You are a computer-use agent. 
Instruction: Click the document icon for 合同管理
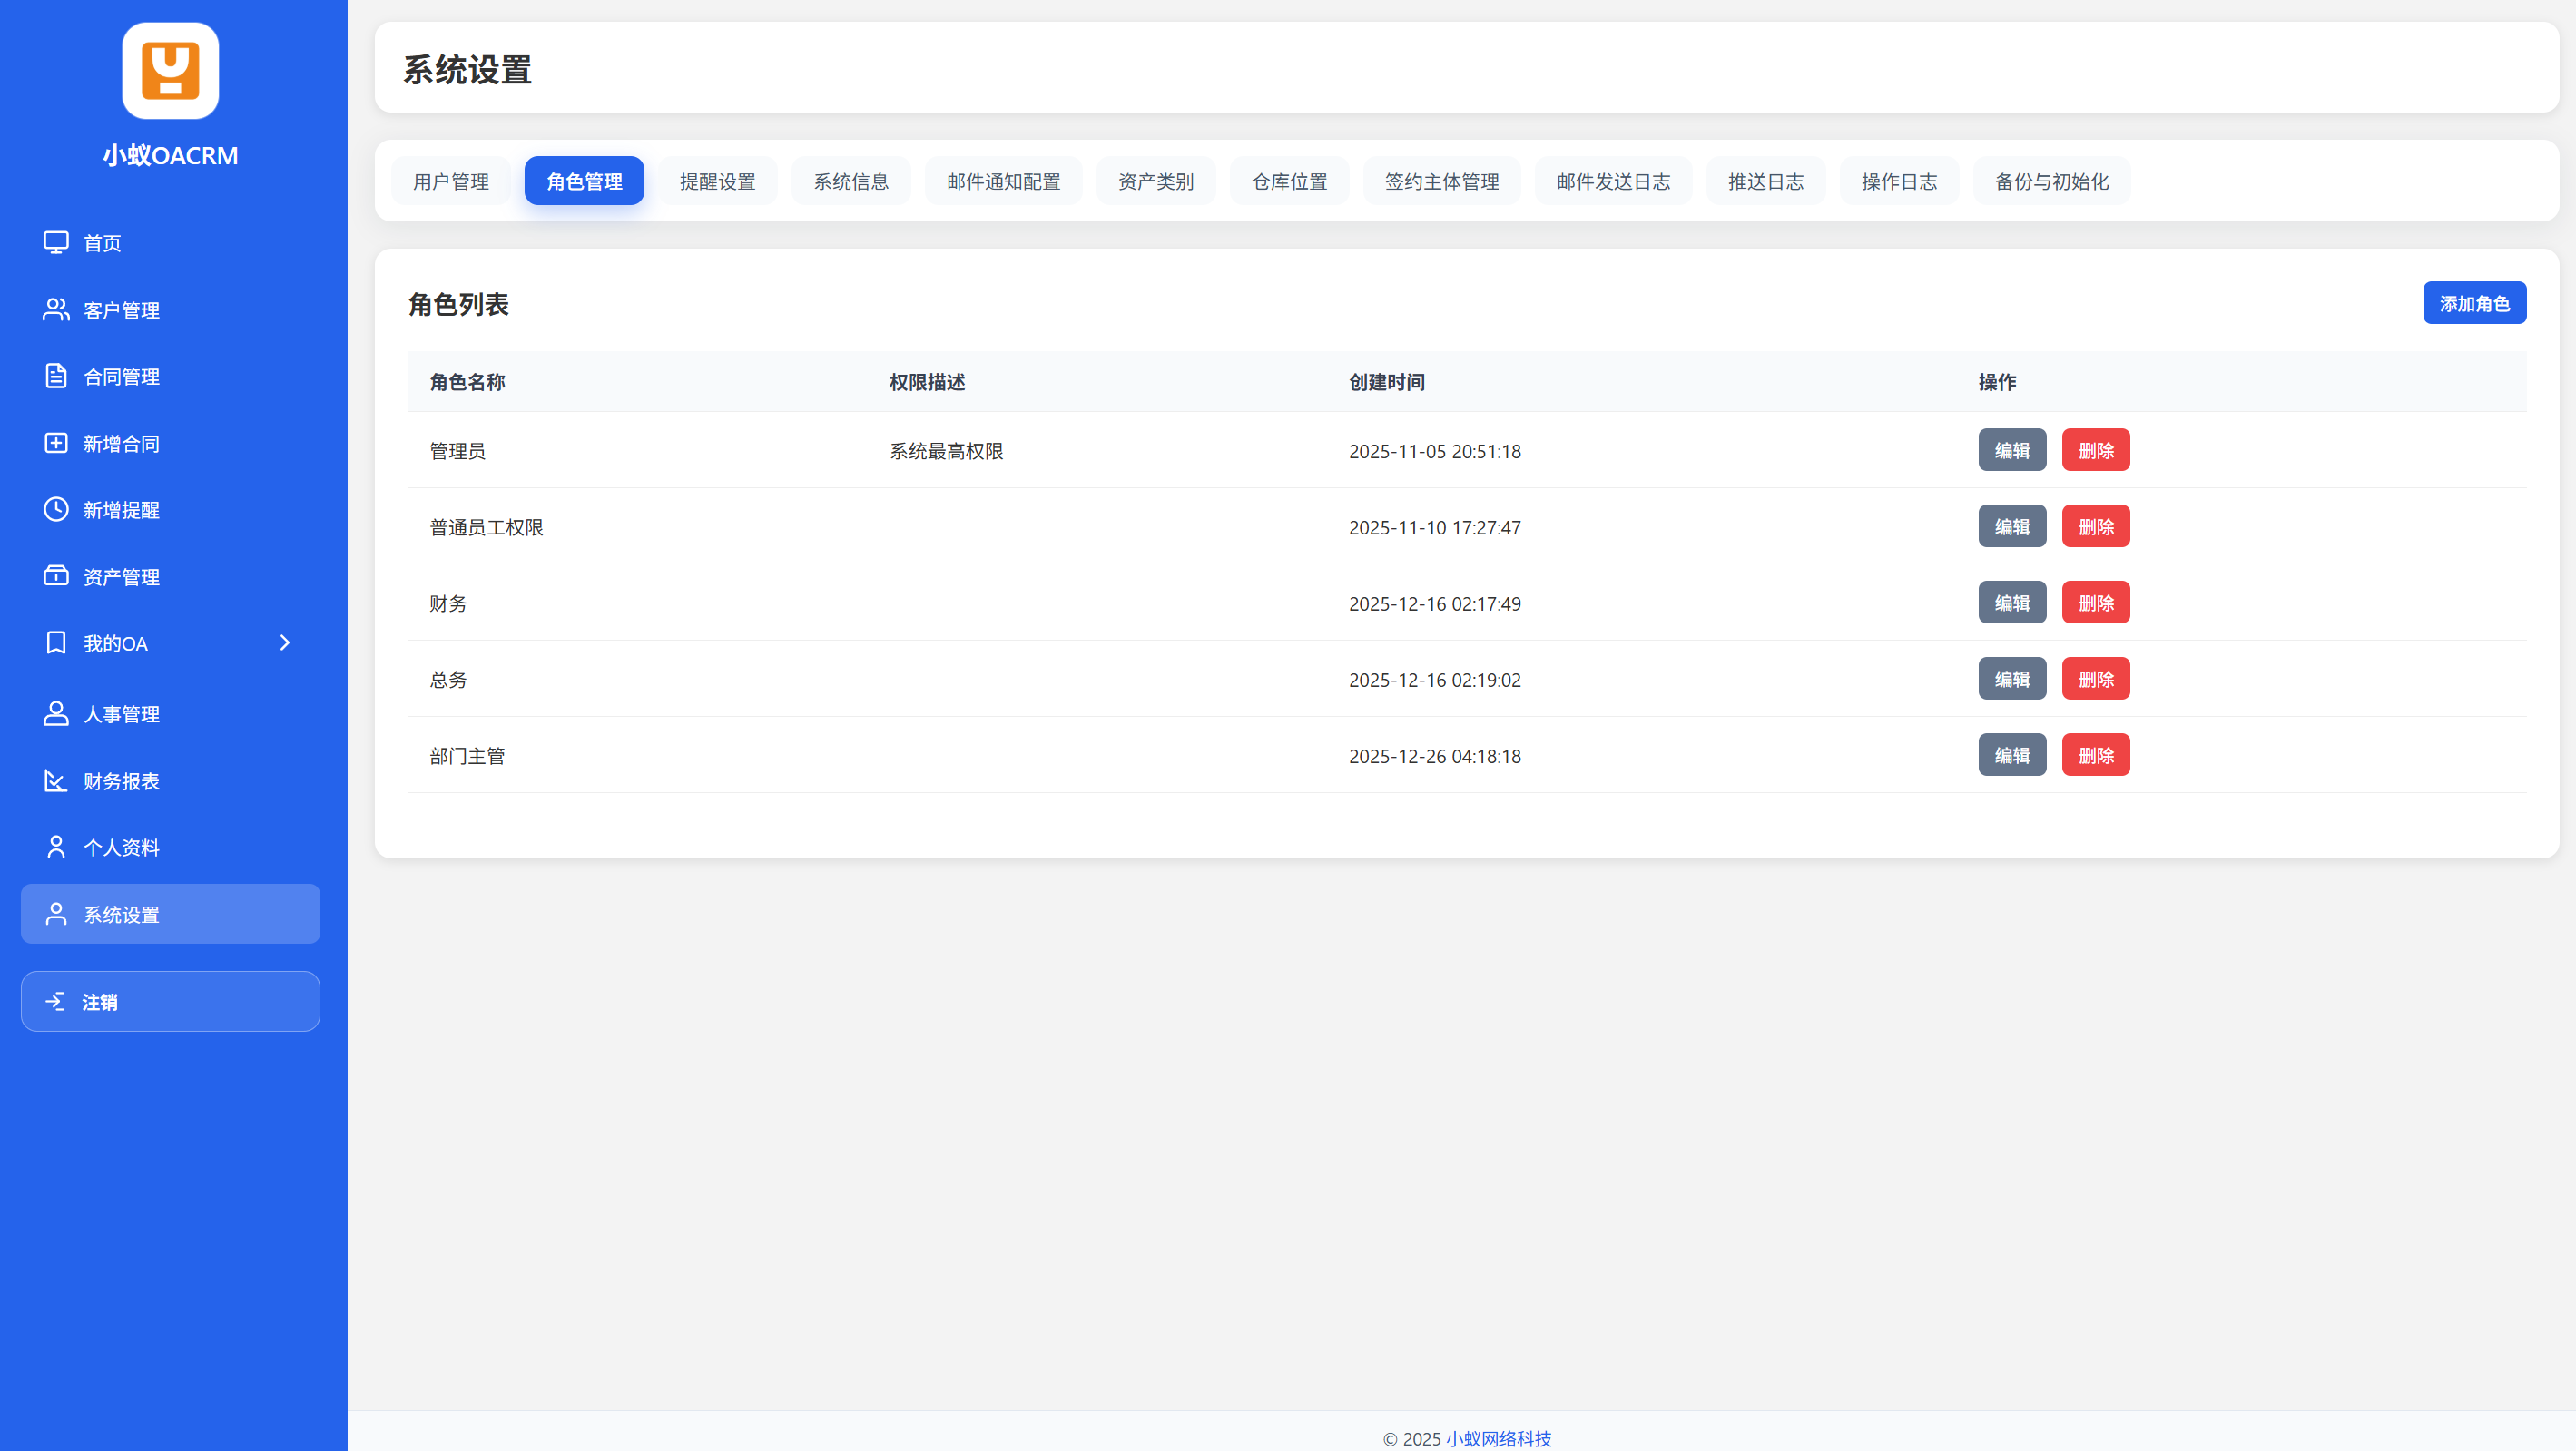click(x=56, y=376)
